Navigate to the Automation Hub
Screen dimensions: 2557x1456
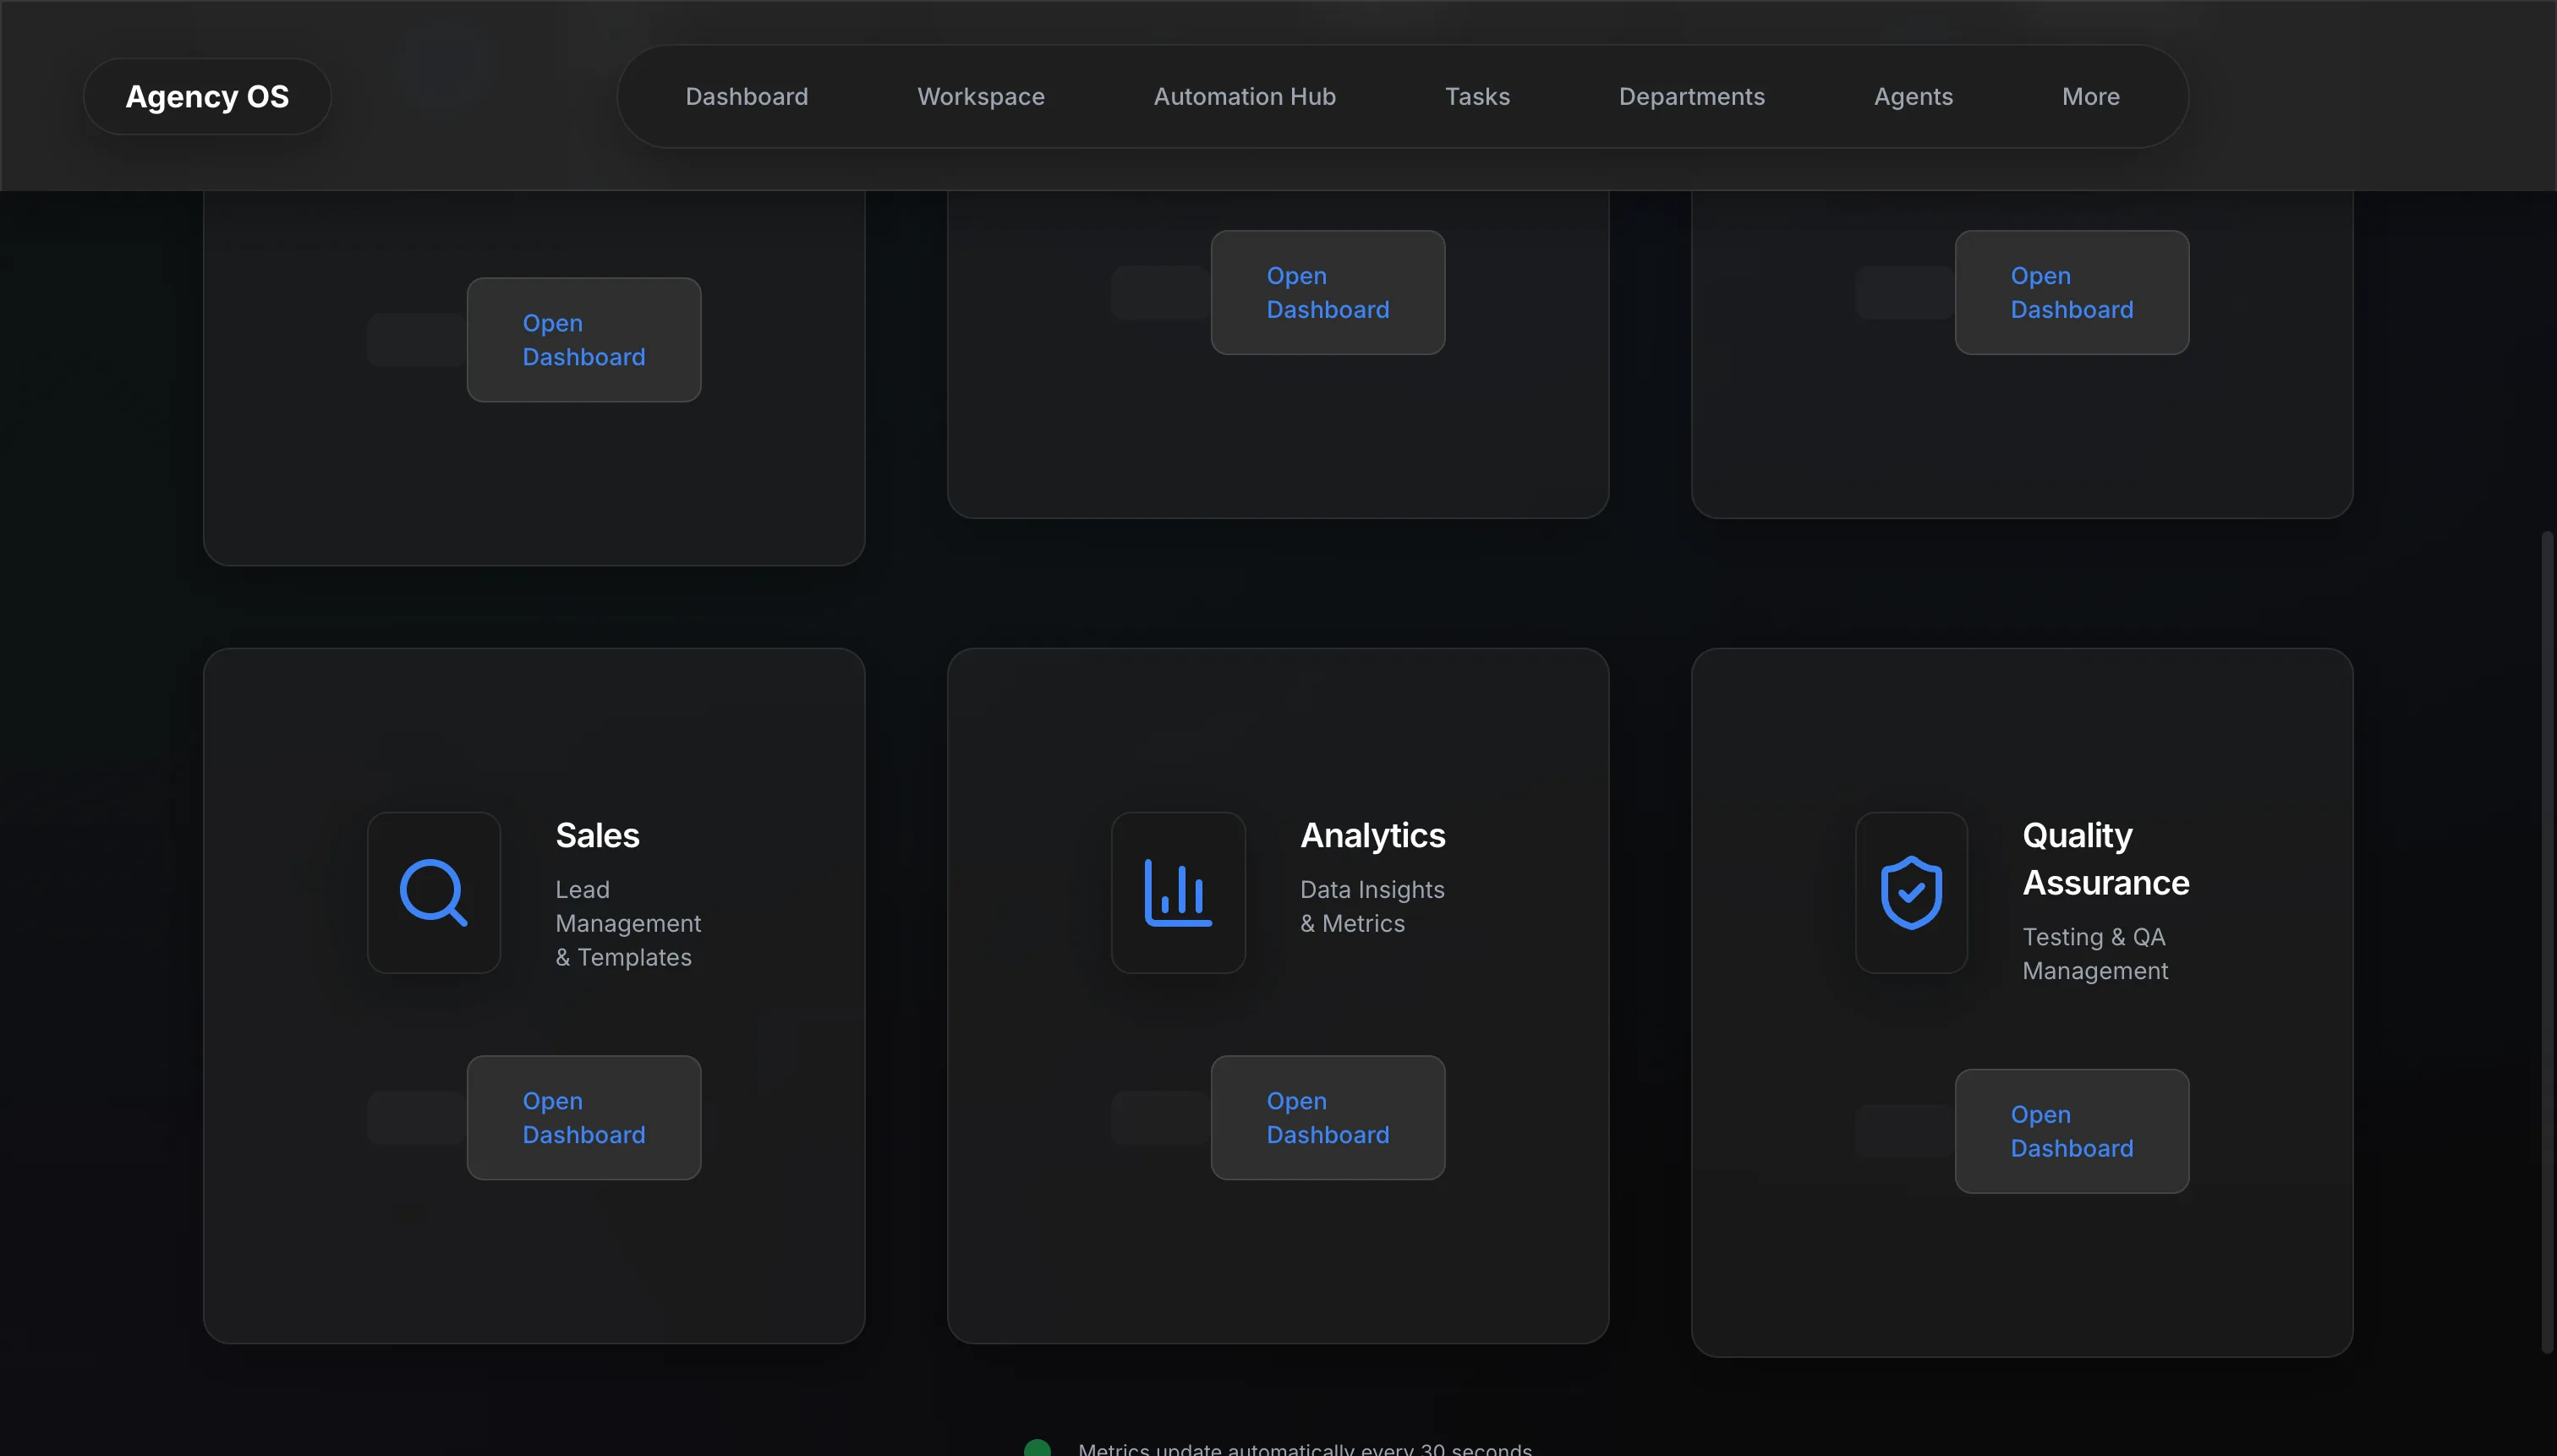[1243, 96]
